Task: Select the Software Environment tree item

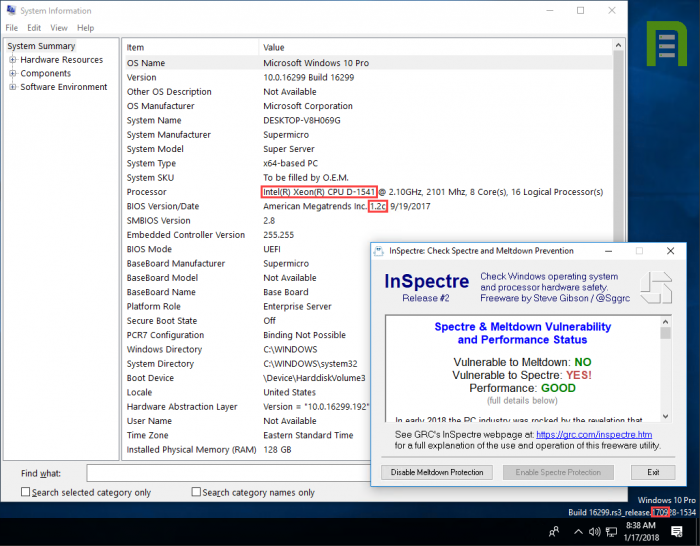Action: coord(64,87)
